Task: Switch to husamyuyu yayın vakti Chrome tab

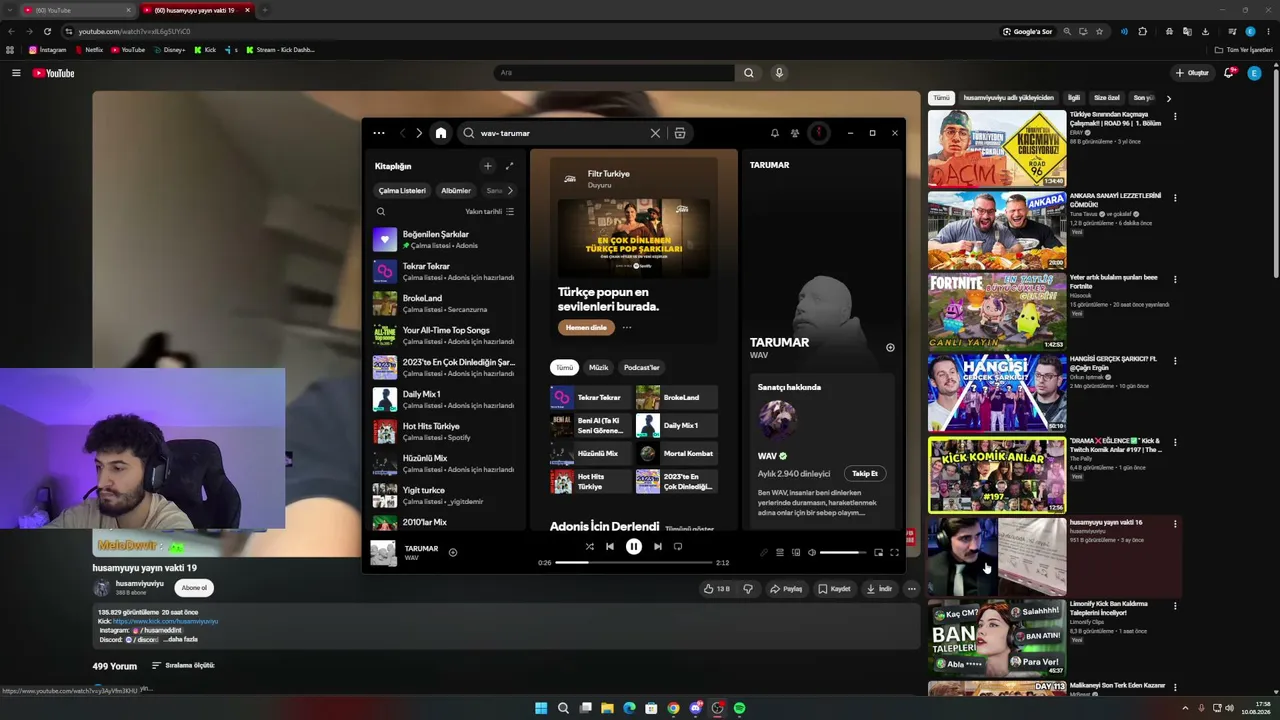Action: tap(196, 10)
